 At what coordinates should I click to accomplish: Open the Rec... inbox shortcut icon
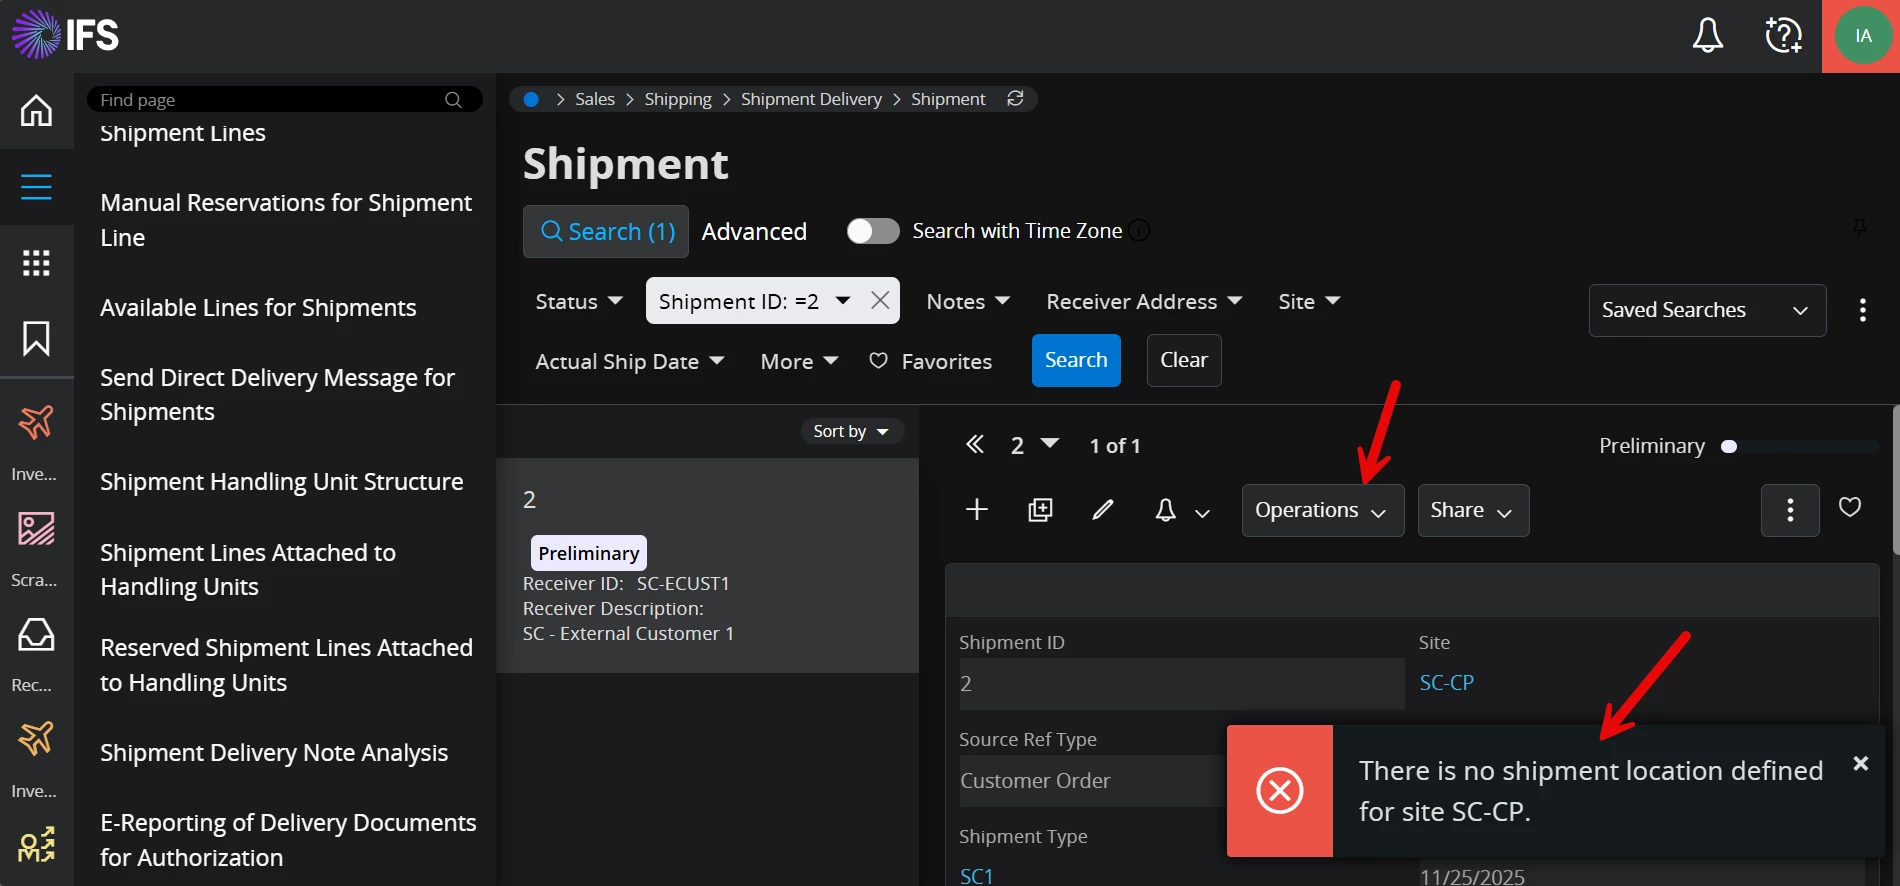[36, 634]
